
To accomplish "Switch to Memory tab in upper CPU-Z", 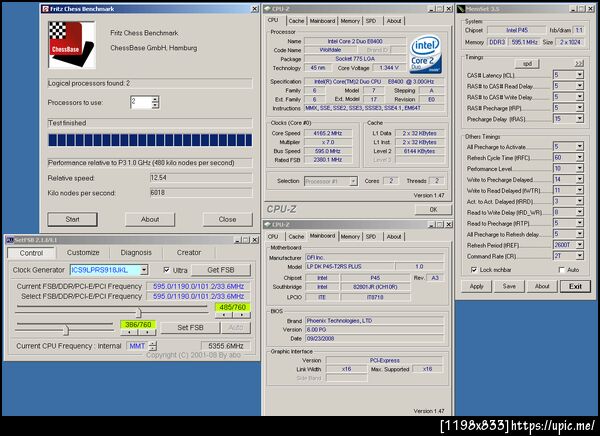I will 350,21.
